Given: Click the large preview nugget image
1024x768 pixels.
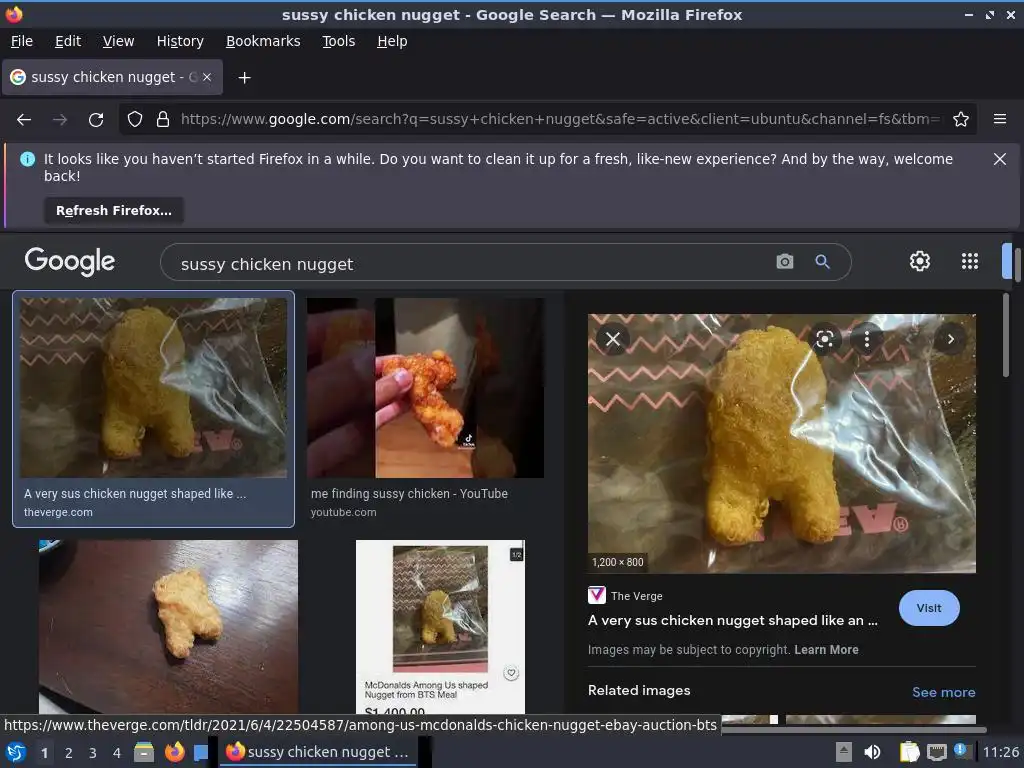Looking at the screenshot, I should 782,443.
